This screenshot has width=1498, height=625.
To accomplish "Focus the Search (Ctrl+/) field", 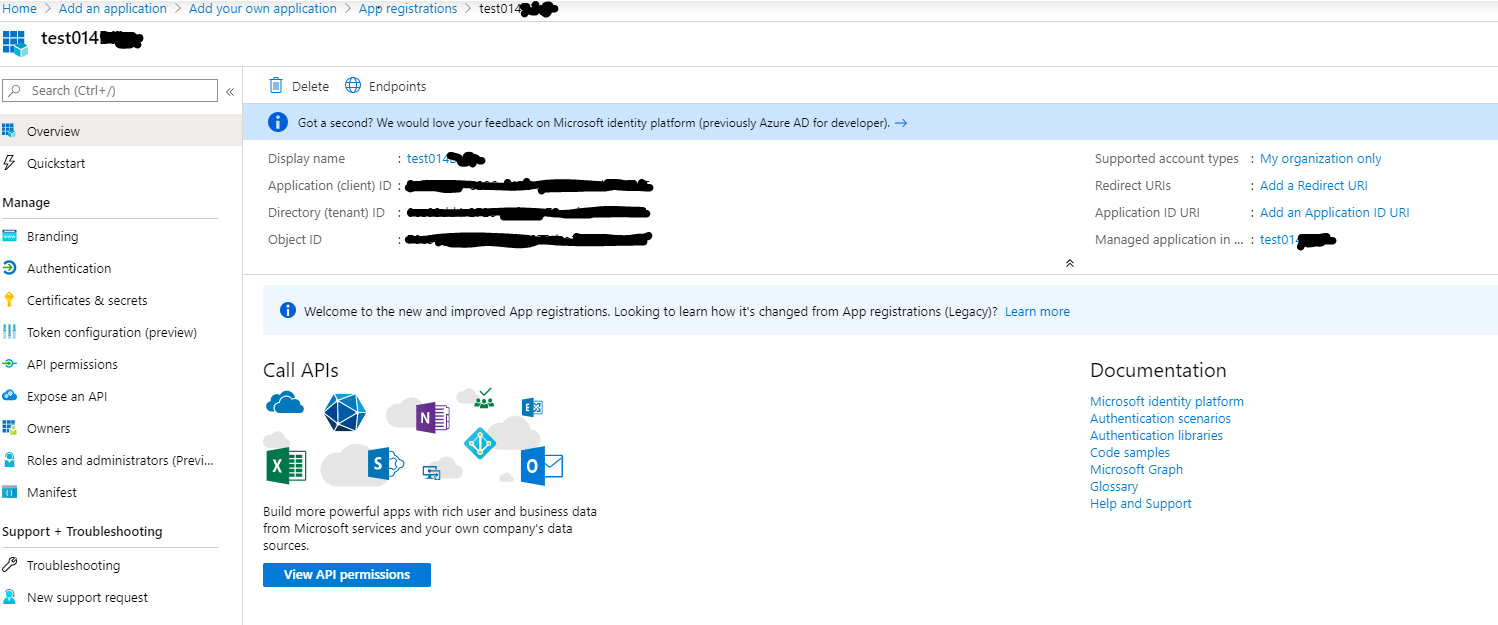I will coord(110,91).
